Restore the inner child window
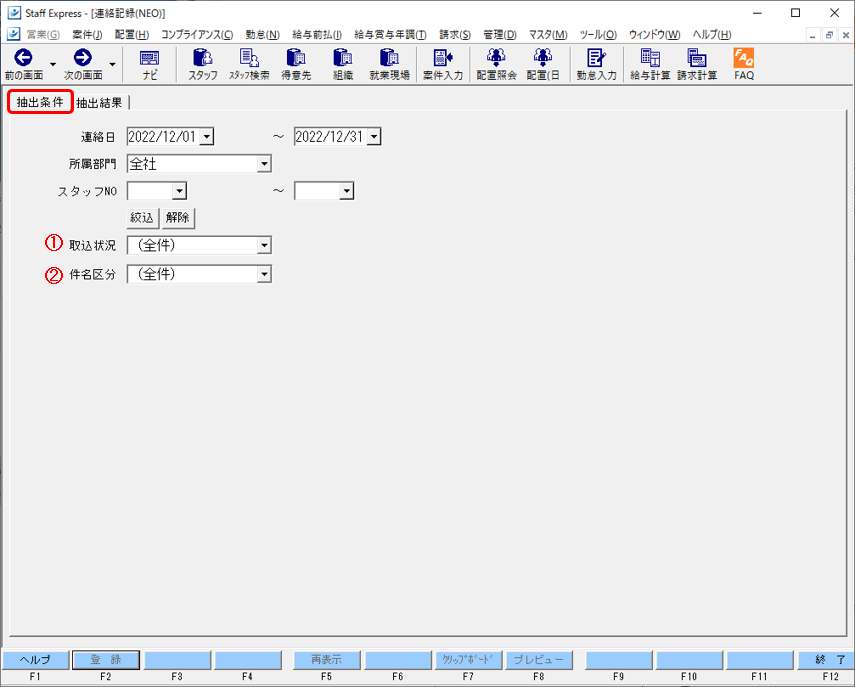The image size is (855, 687). [x=829, y=35]
